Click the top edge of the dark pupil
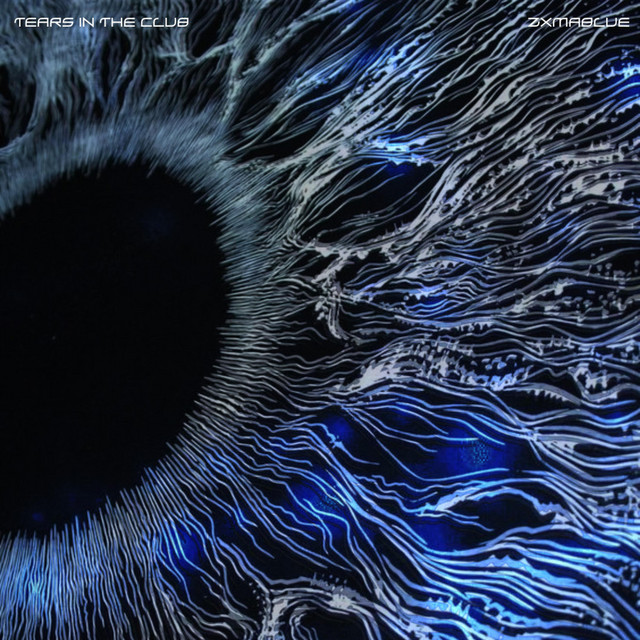Viewport: 640px width, 640px height. (x=100, y=170)
